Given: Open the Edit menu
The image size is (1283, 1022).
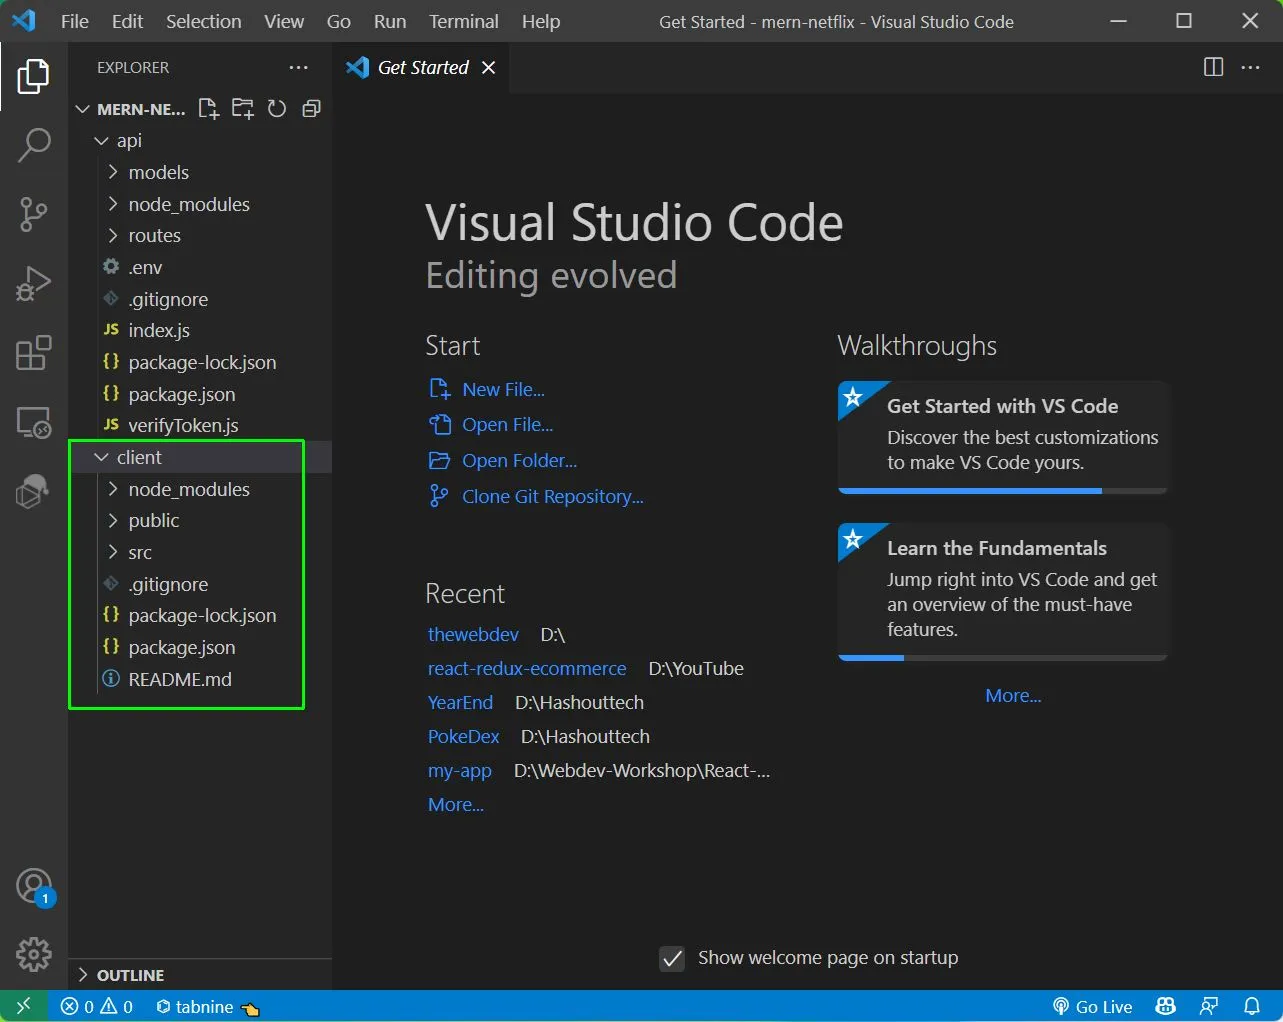Looking at the screenshot, I should click(x=127, y=21).
